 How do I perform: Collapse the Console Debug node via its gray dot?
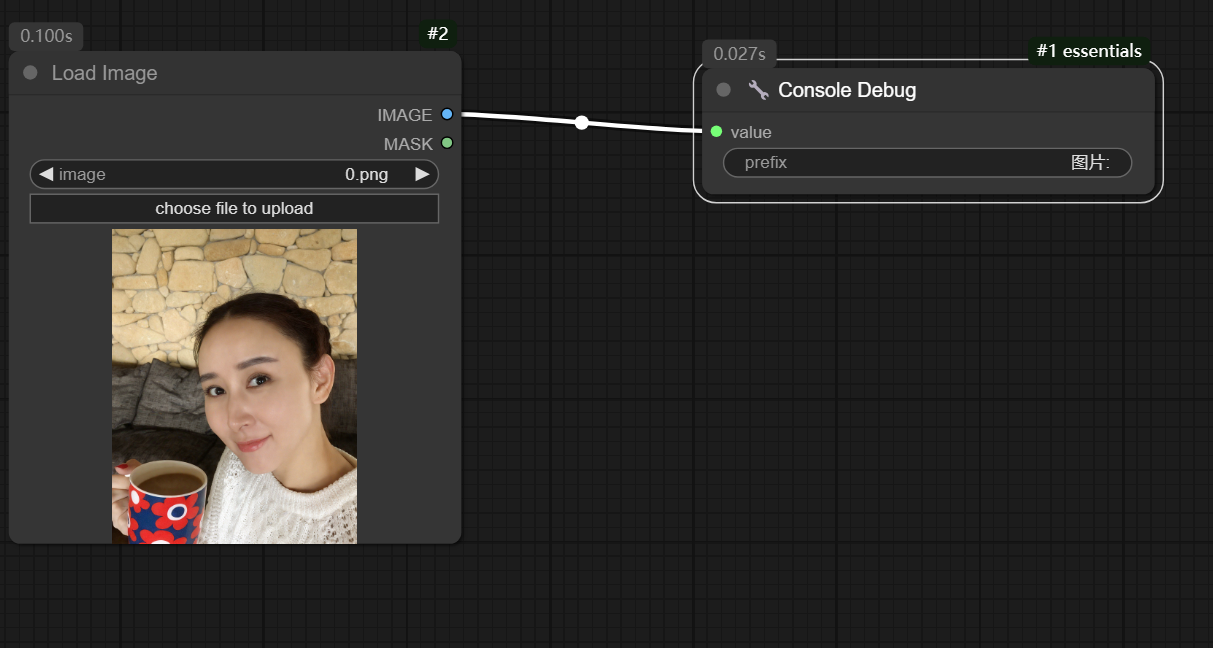click(723, 90)
